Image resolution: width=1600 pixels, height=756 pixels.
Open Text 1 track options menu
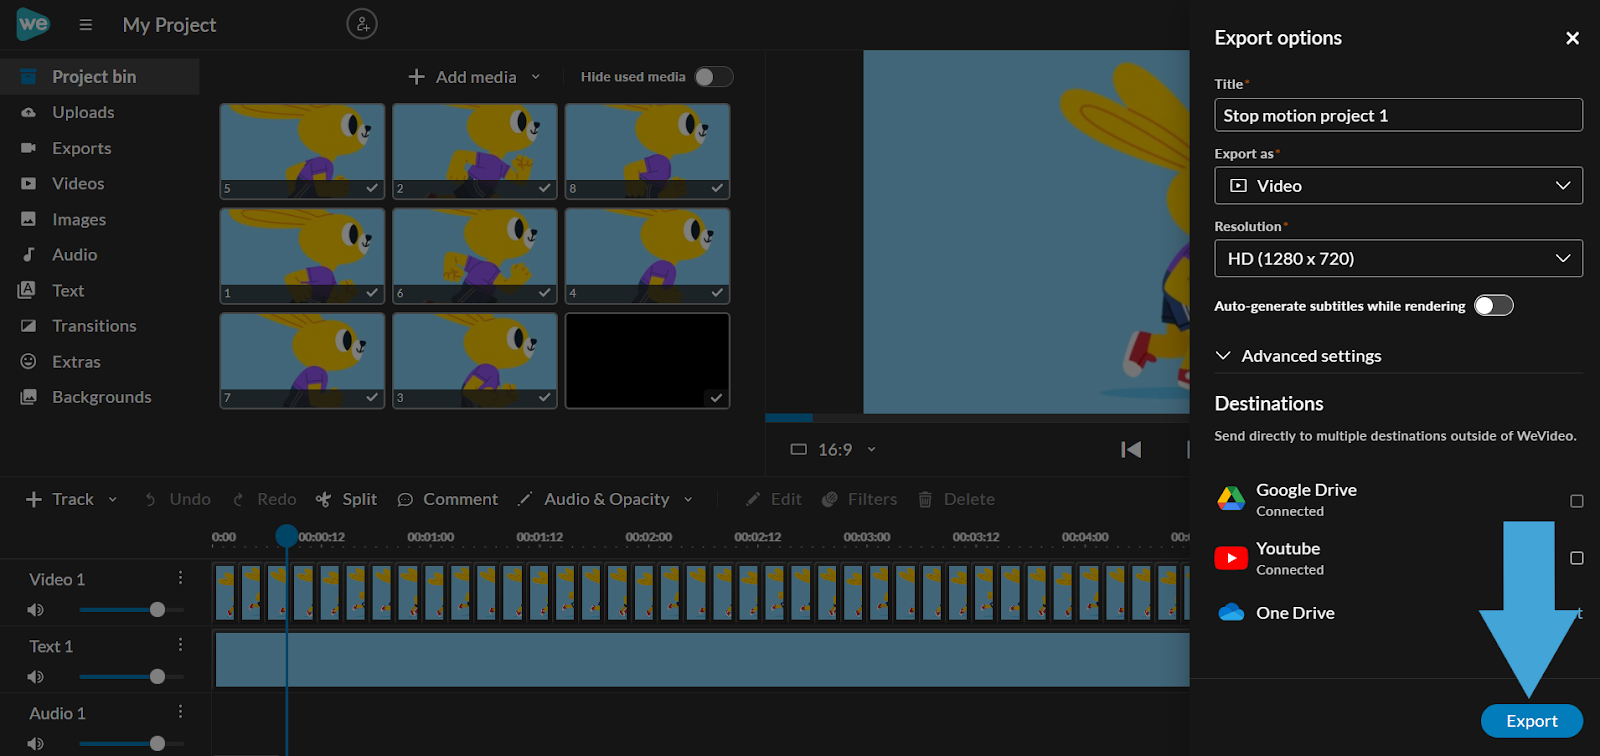180,645
